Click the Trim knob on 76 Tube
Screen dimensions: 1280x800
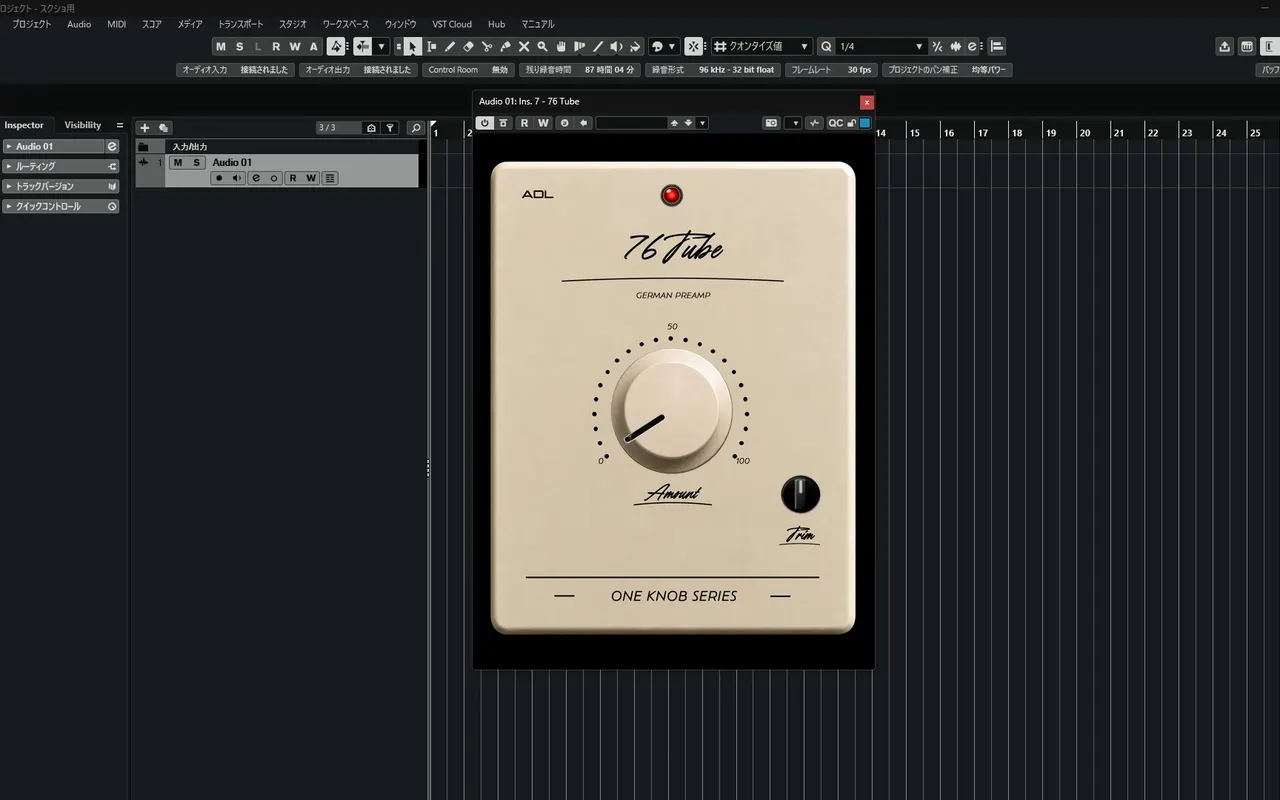coord(800,494)
